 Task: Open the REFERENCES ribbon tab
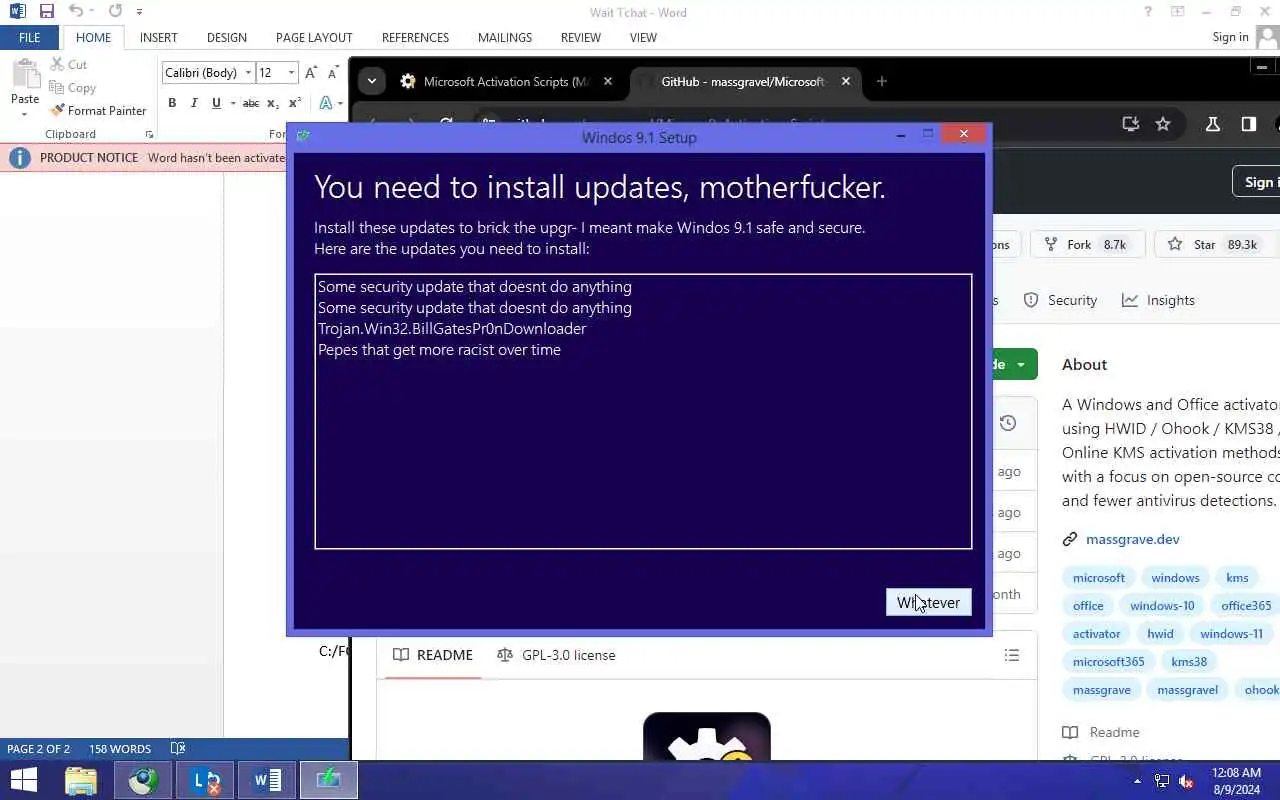click(415, 38)
